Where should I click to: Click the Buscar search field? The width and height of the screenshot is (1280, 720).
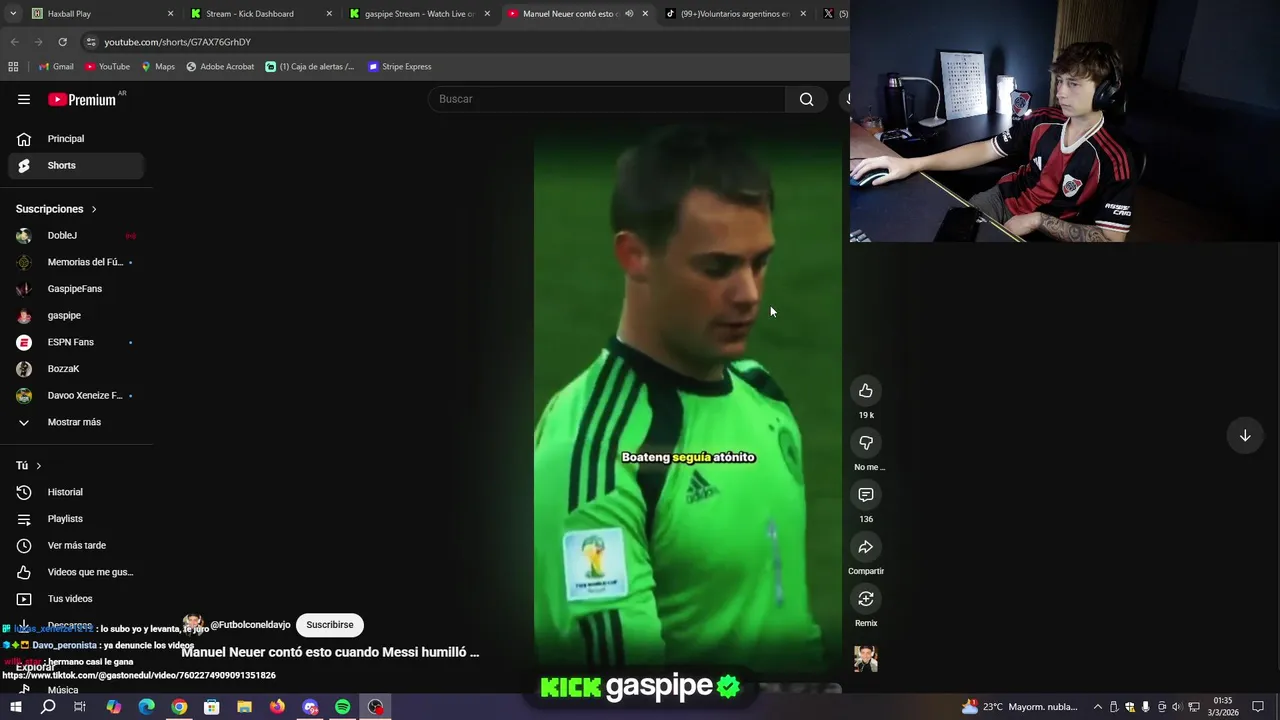pyautogui.click(x=606, y=99)
